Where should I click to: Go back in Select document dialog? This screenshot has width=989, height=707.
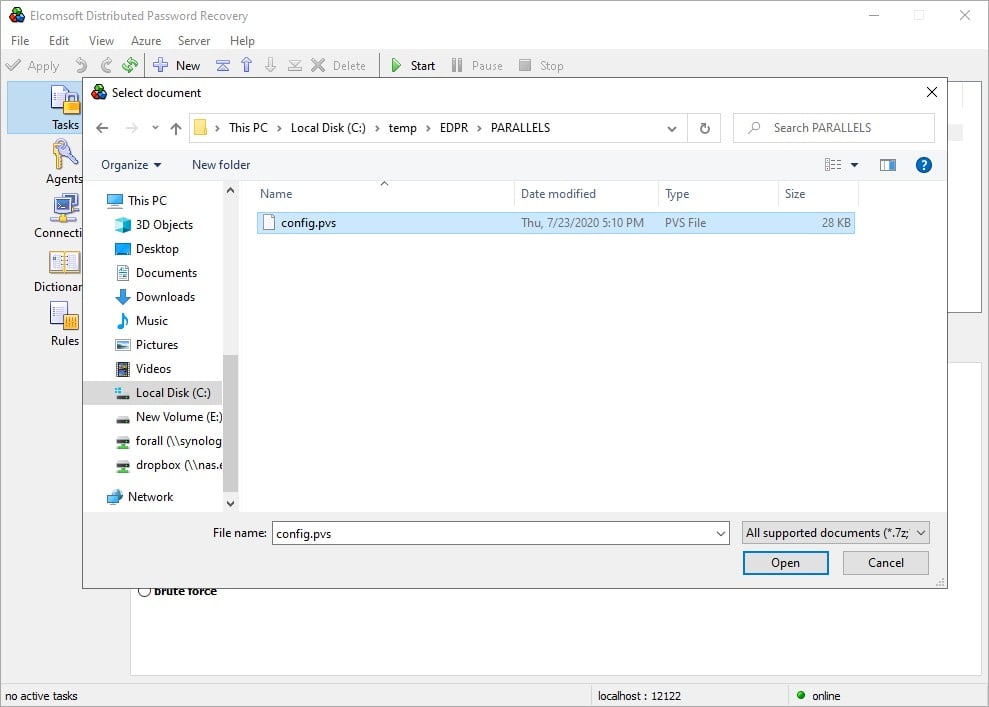point(102,128)
